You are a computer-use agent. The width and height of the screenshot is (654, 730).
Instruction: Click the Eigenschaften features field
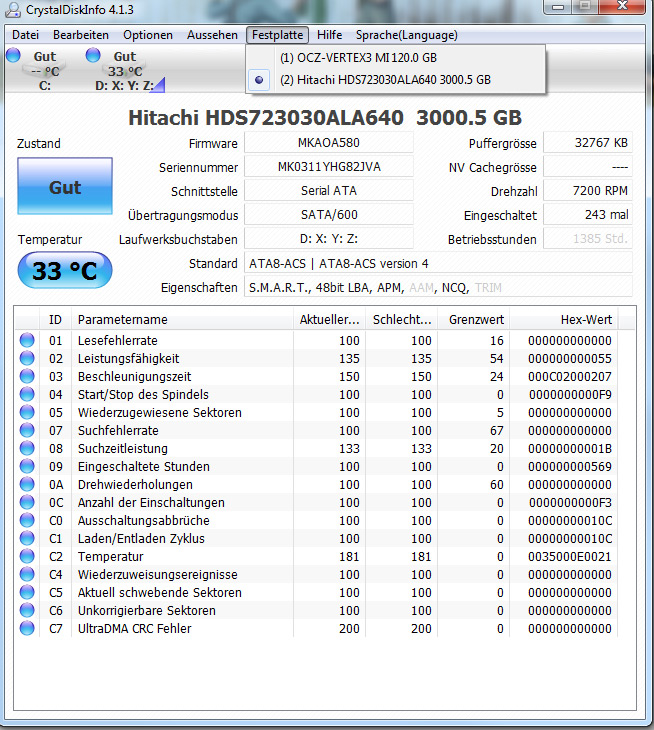click(x=438, y=288)
